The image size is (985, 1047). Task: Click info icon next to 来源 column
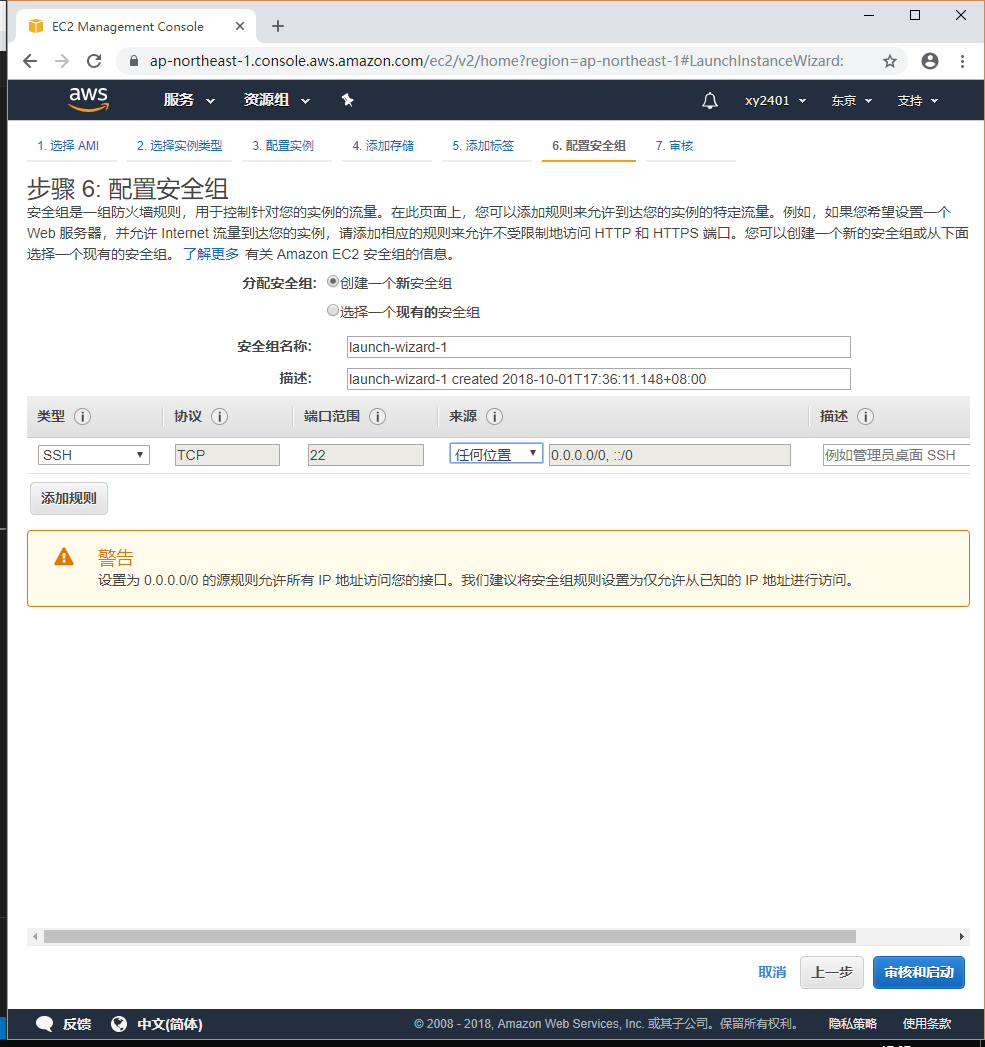click(494, 417)
